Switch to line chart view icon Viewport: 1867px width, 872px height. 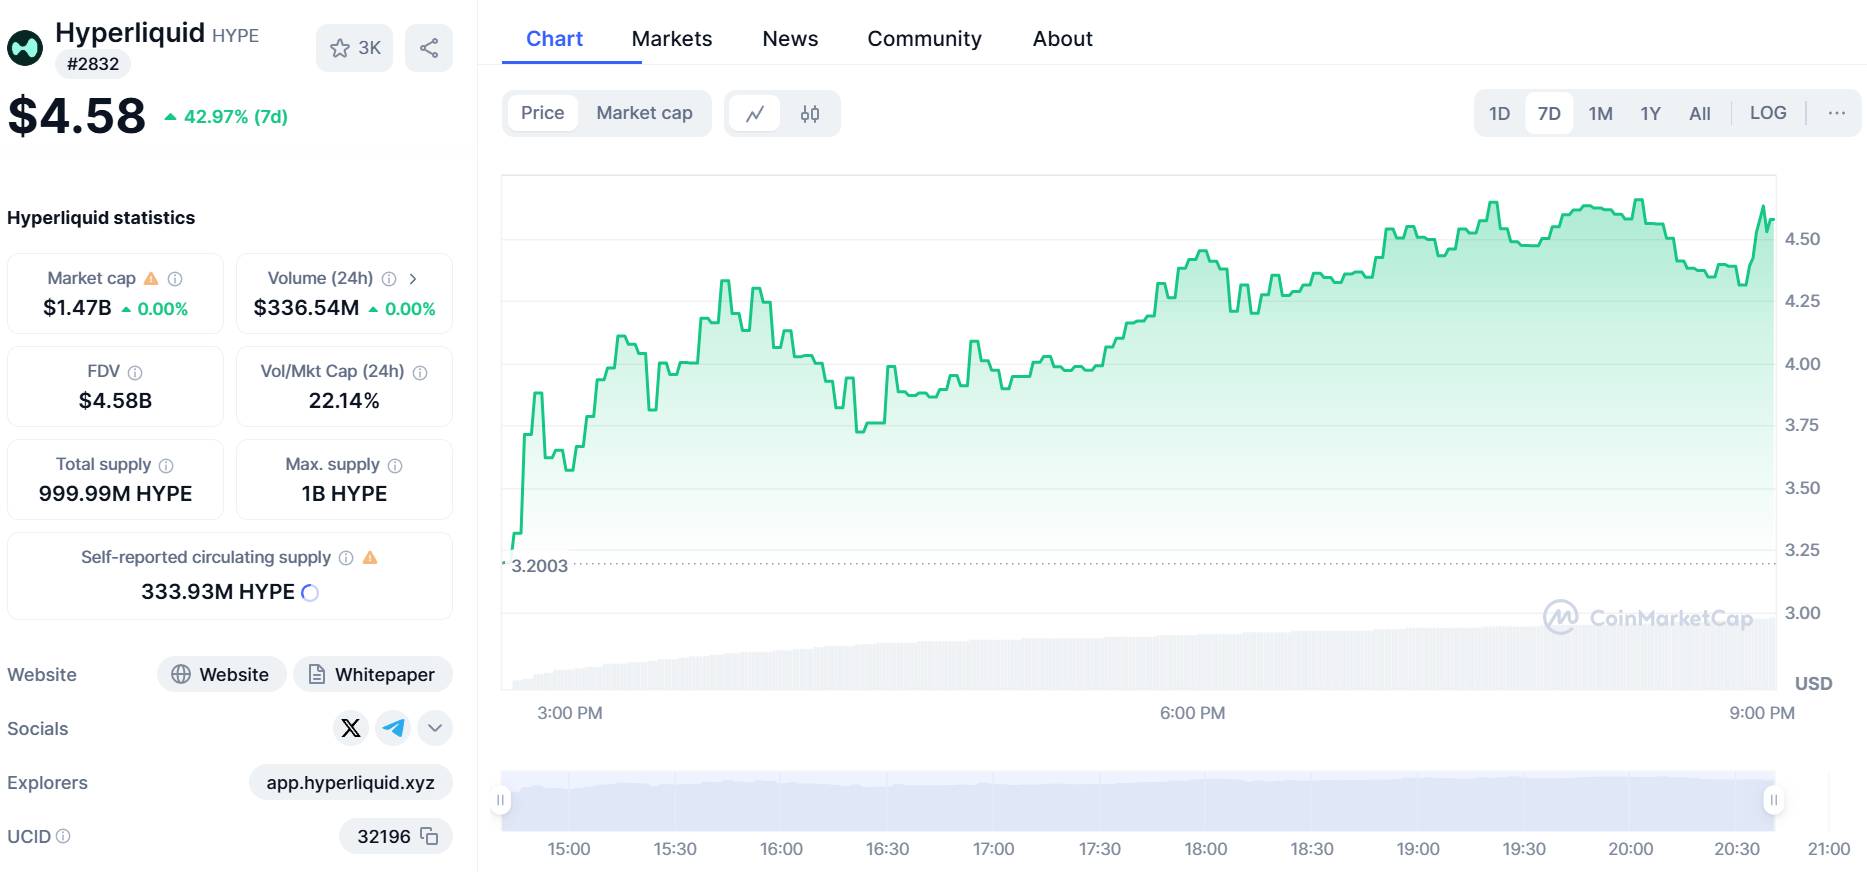pyautogui.click(x=755, y=114)
